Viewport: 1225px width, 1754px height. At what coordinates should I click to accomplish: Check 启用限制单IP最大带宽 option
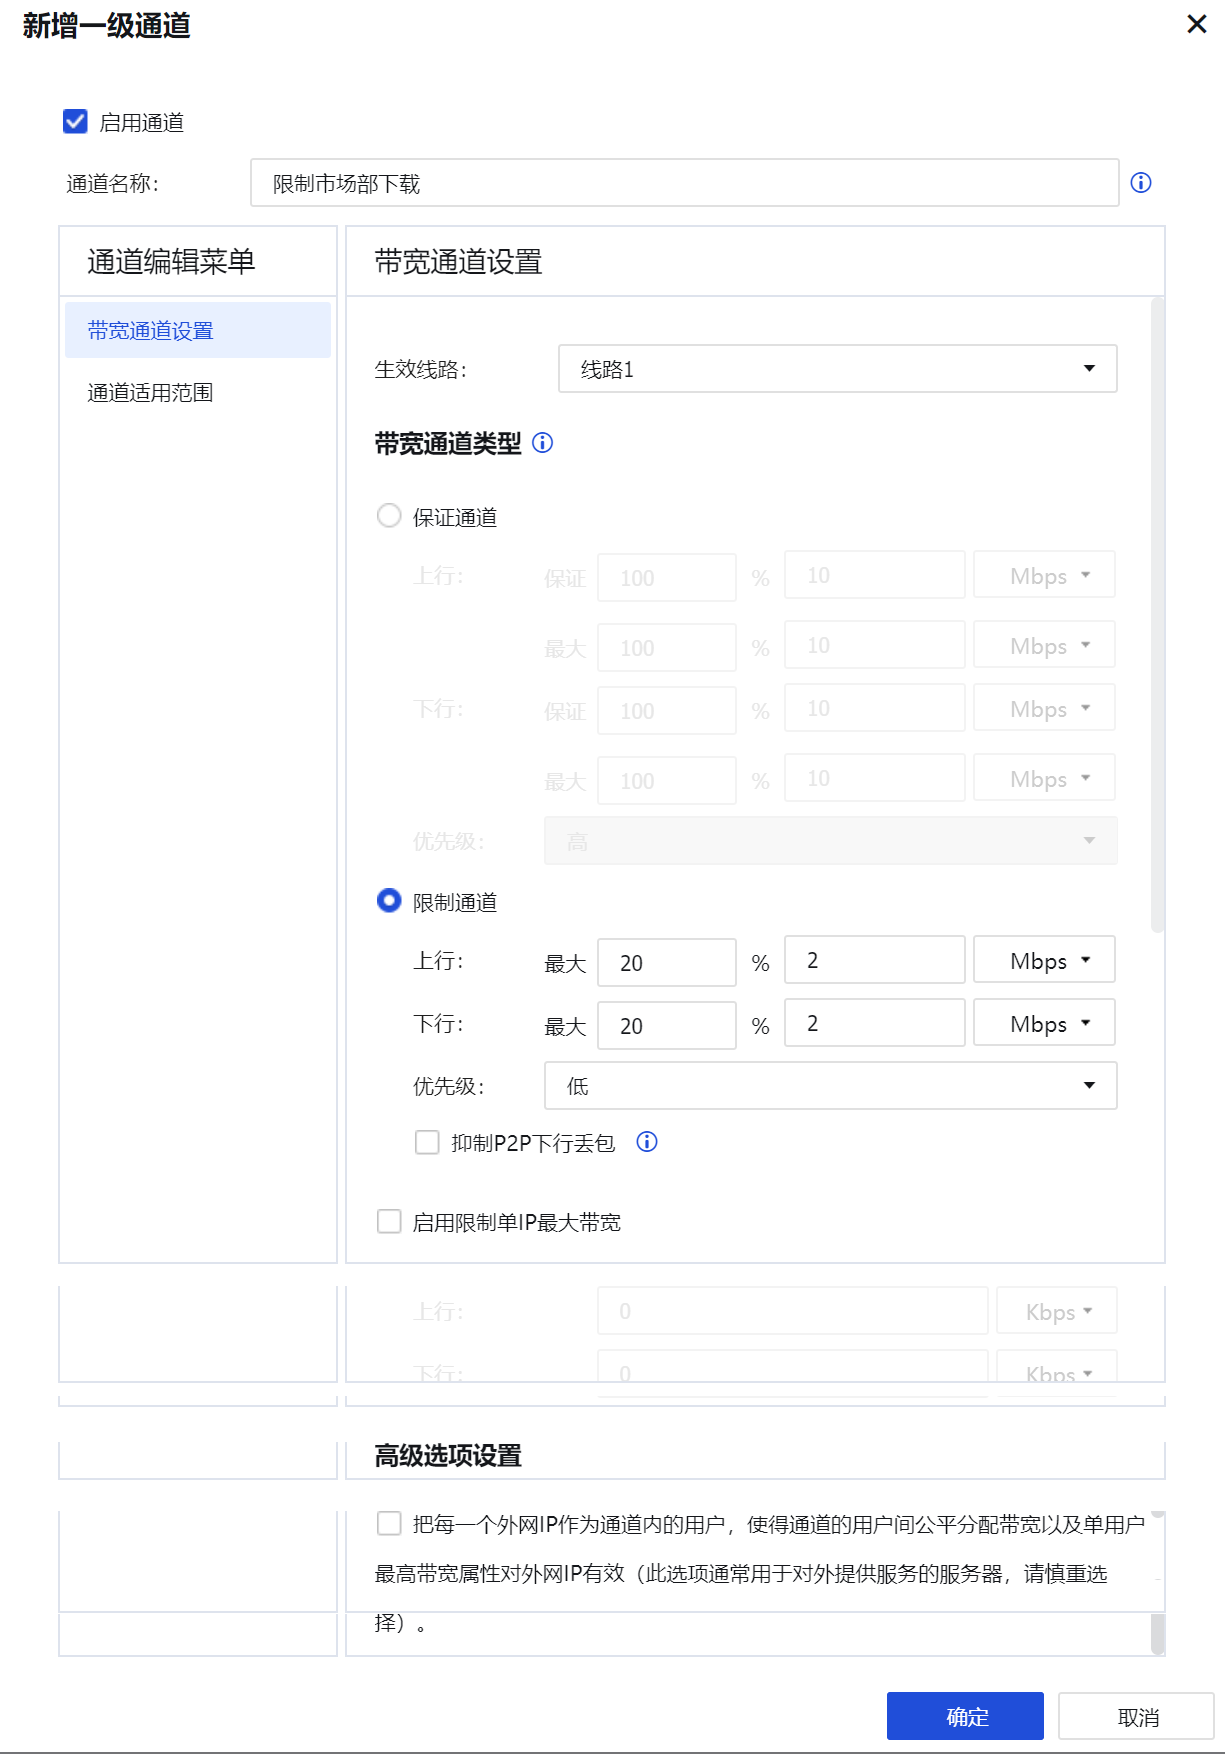tap(389, 1221)
